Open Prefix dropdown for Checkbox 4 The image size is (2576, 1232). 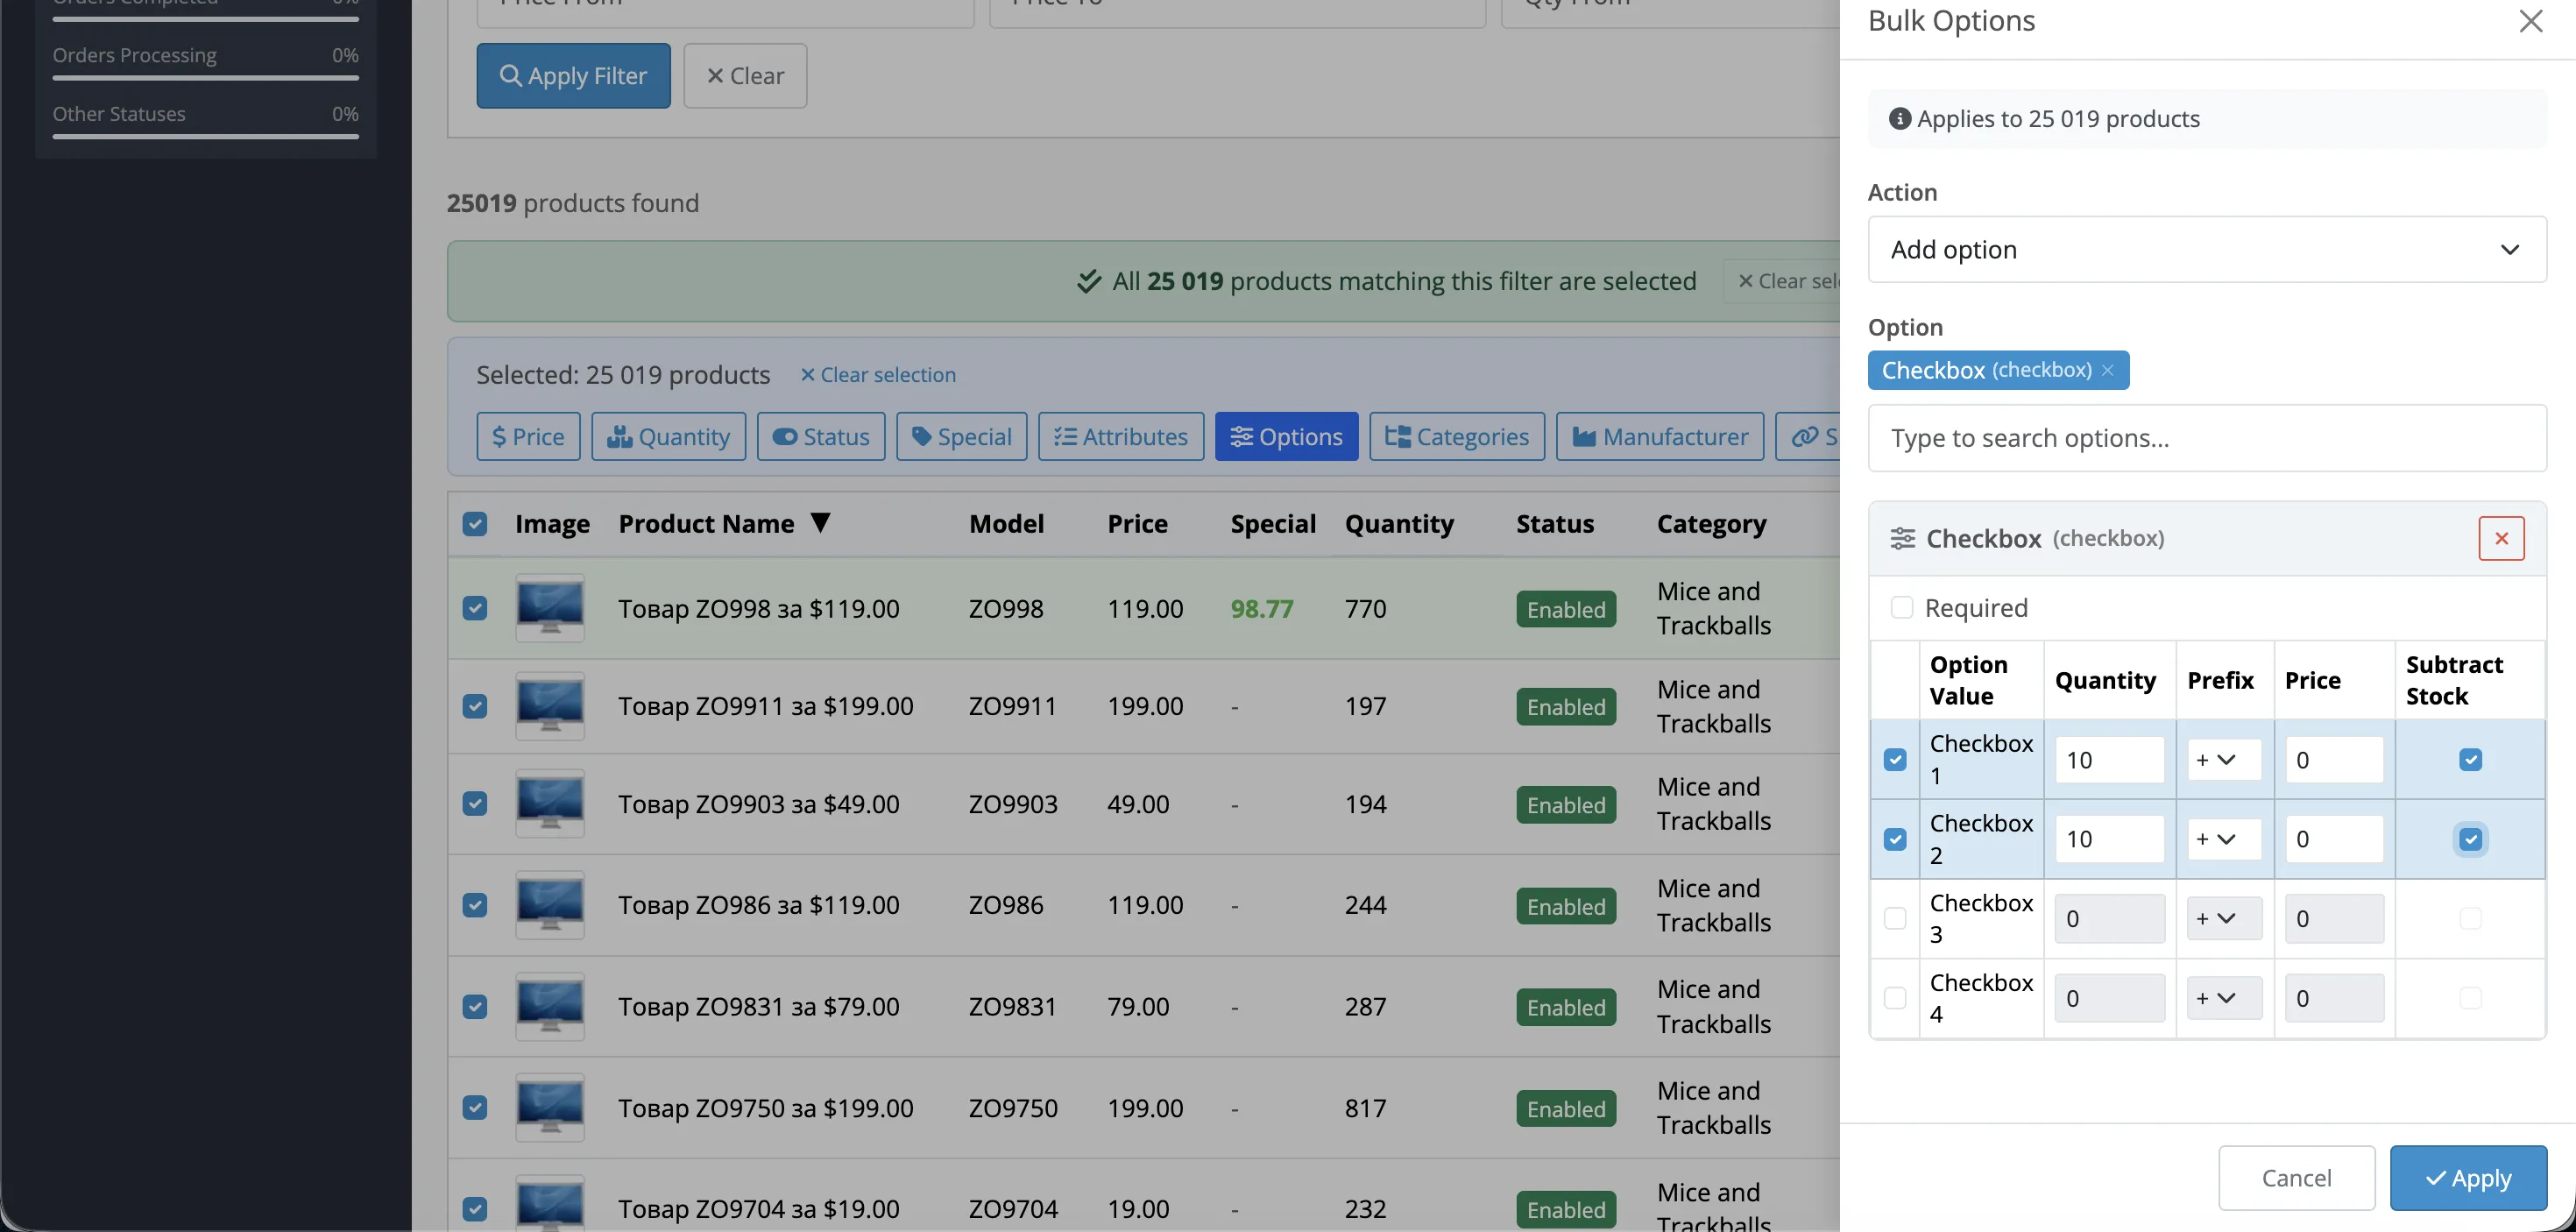coord(2224,998)
